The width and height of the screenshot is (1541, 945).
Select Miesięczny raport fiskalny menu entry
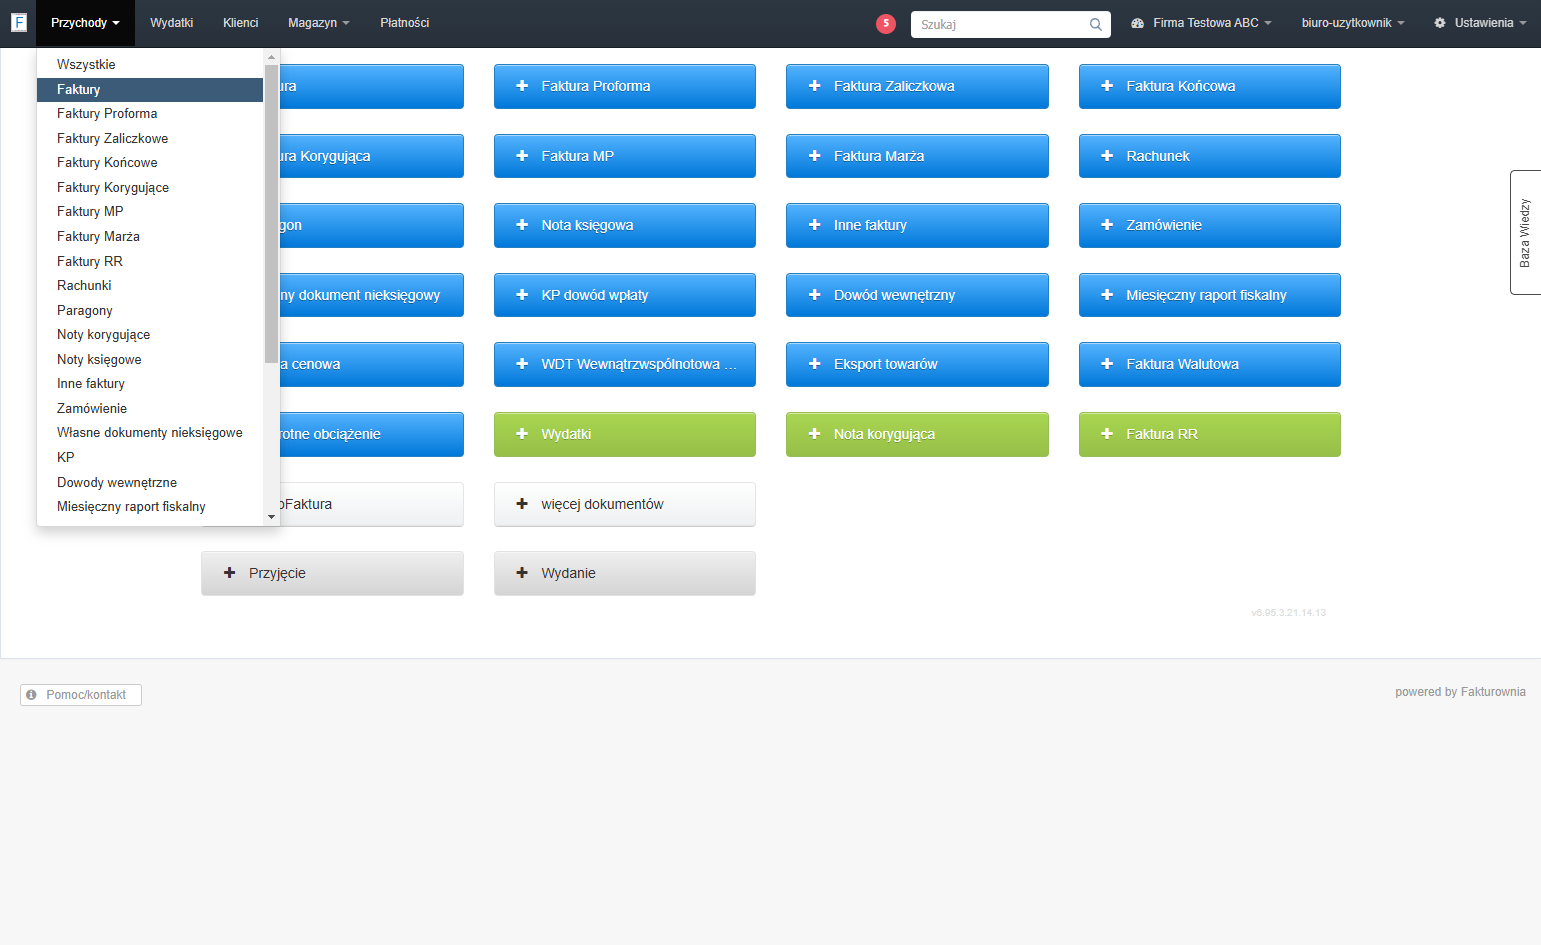pyautogui.click(x=150, y=506)
